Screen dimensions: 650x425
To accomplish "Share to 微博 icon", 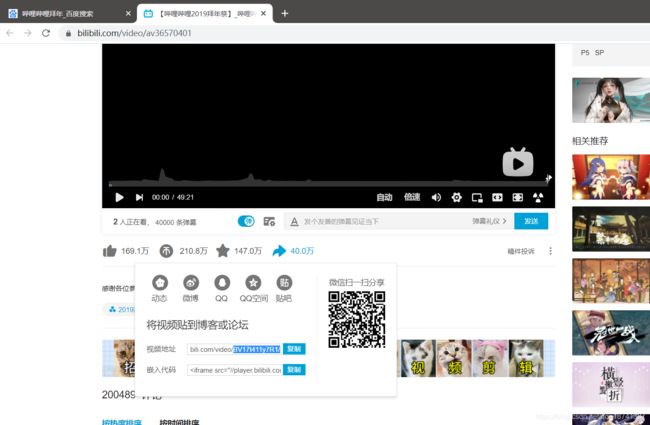I will (x=191, y=283).
